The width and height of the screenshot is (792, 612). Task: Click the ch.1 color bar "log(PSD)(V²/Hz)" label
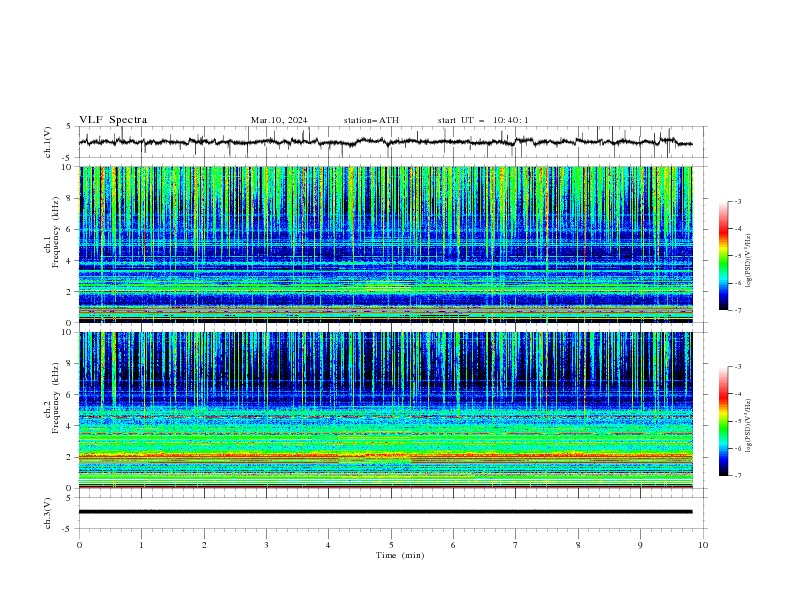tap(749, 261)
